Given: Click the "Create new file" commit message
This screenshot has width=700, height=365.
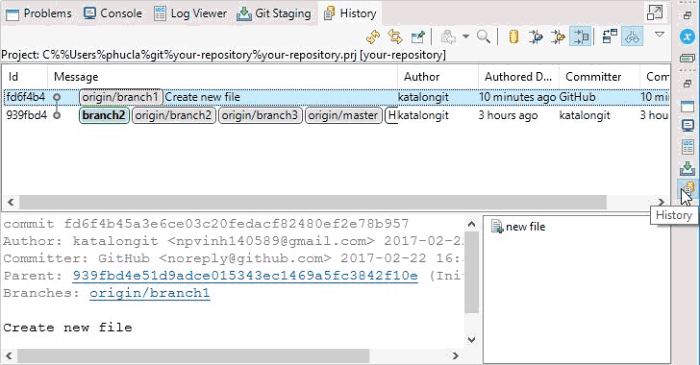Looking at the screenshot, I should coord(202,97).
